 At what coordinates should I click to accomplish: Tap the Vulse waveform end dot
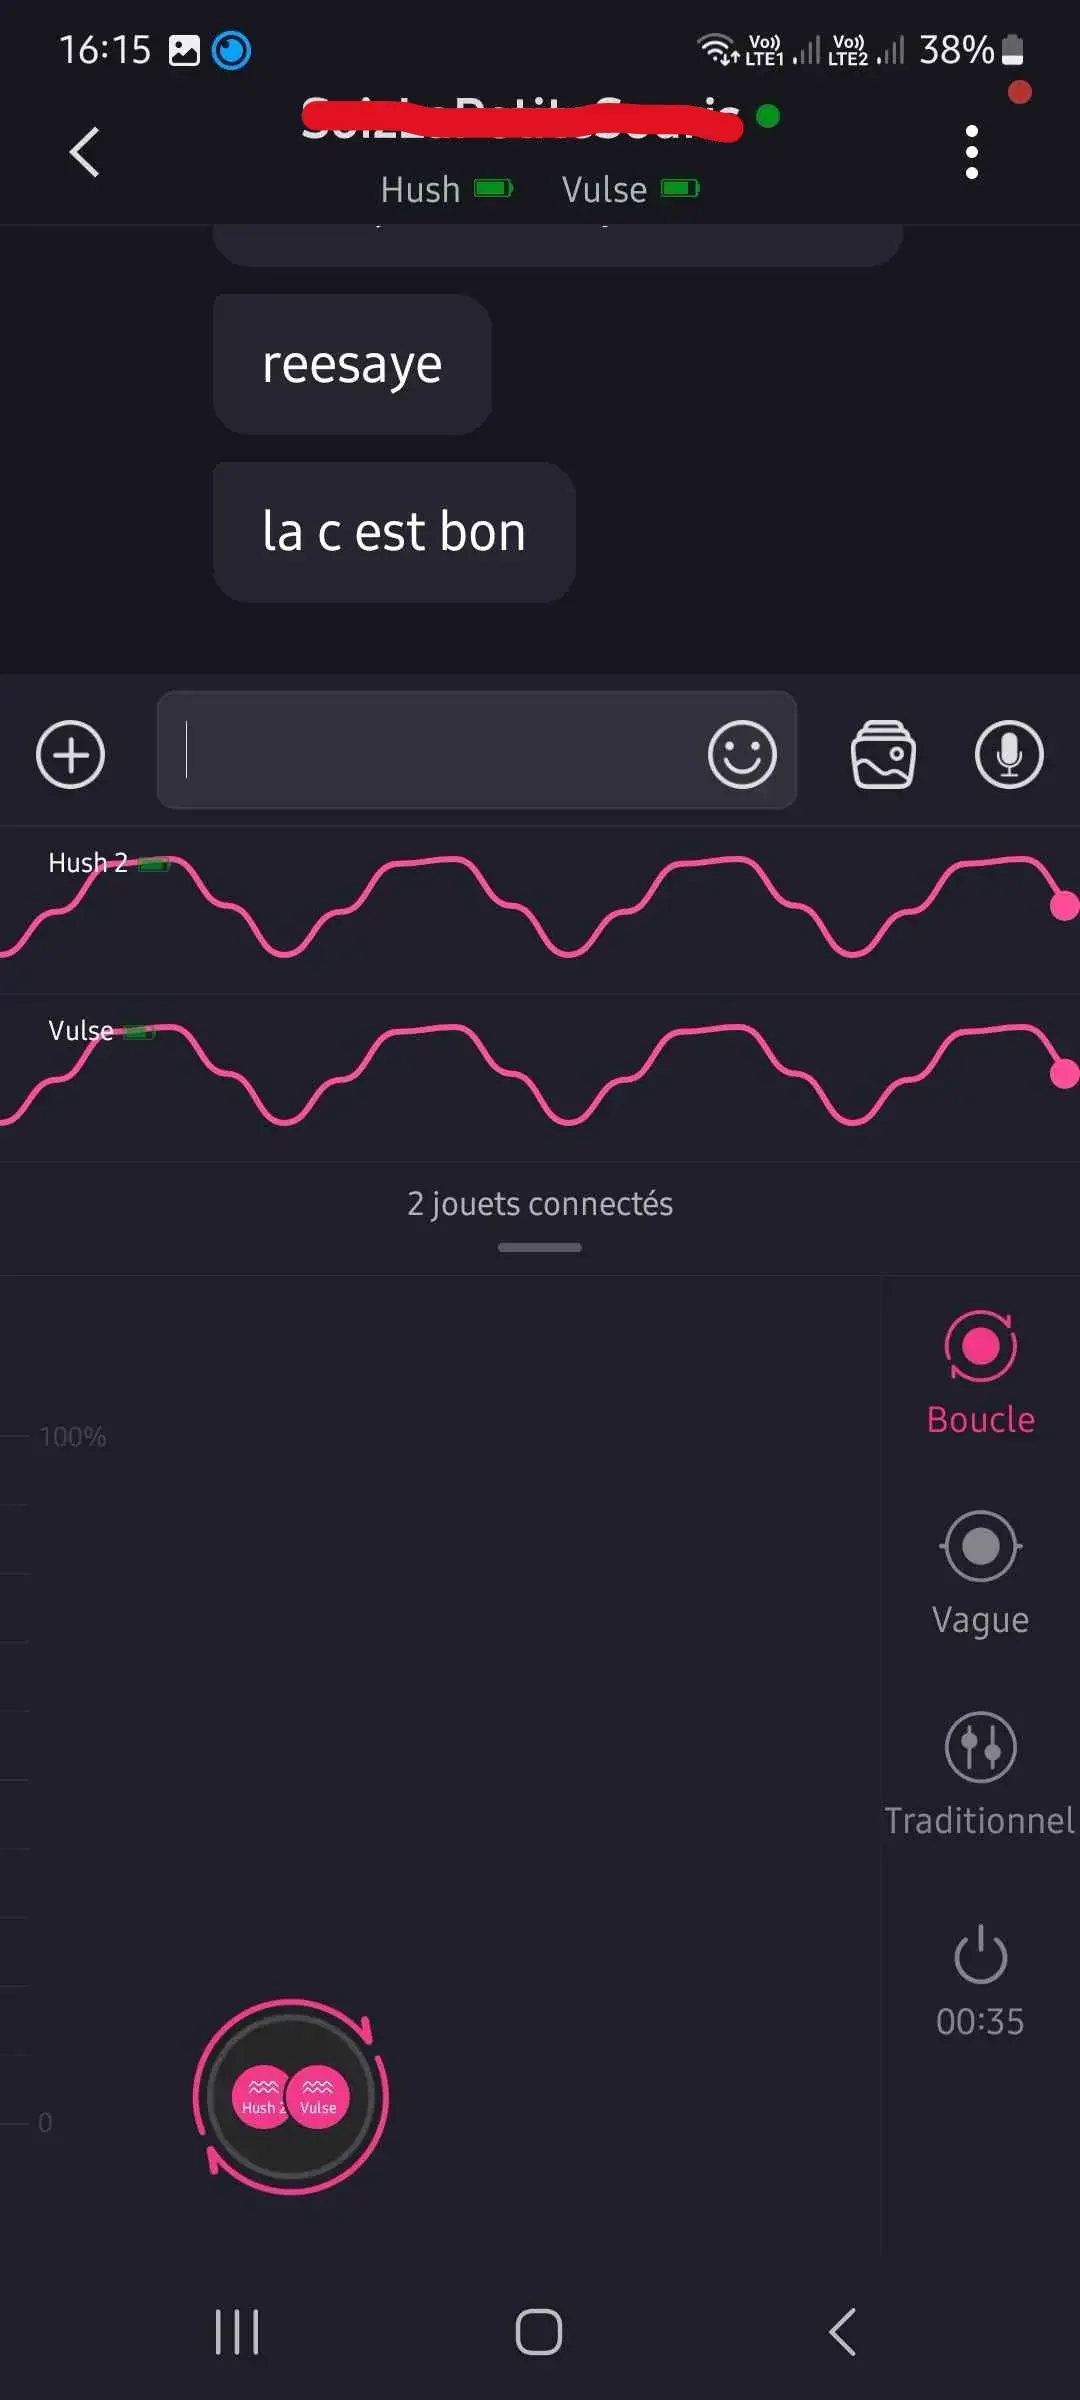pyautogui.click(x=1064, y=1074)
